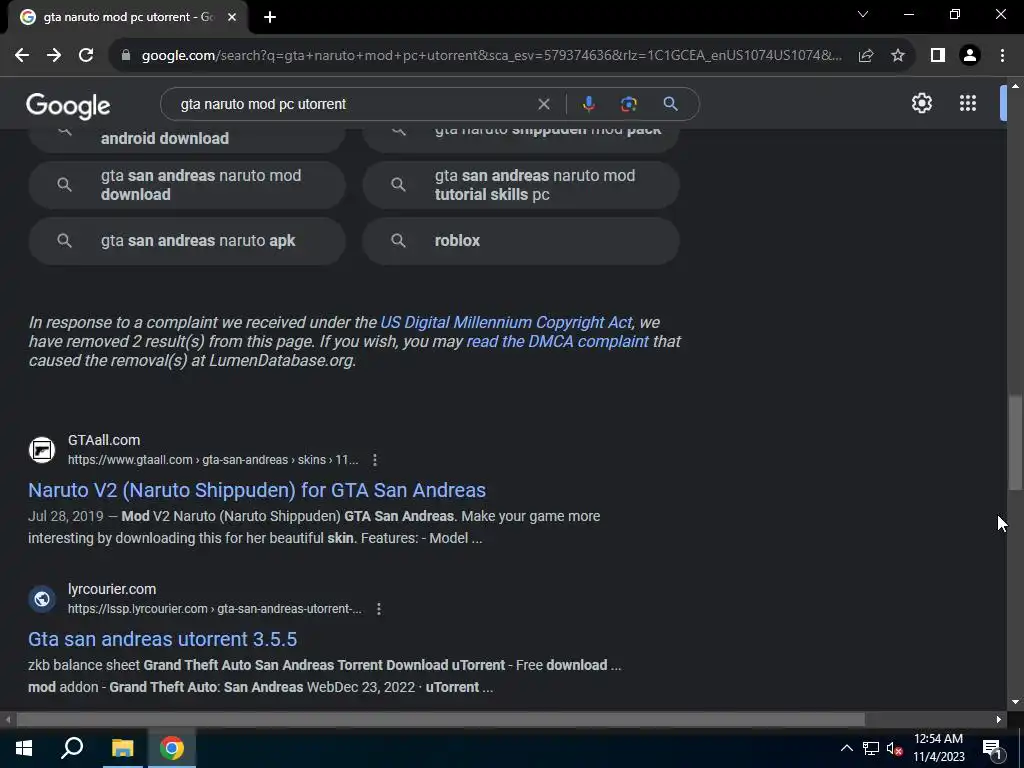Open the browser side panel
The image size is (1024, 768).
(x=938, y=56)
